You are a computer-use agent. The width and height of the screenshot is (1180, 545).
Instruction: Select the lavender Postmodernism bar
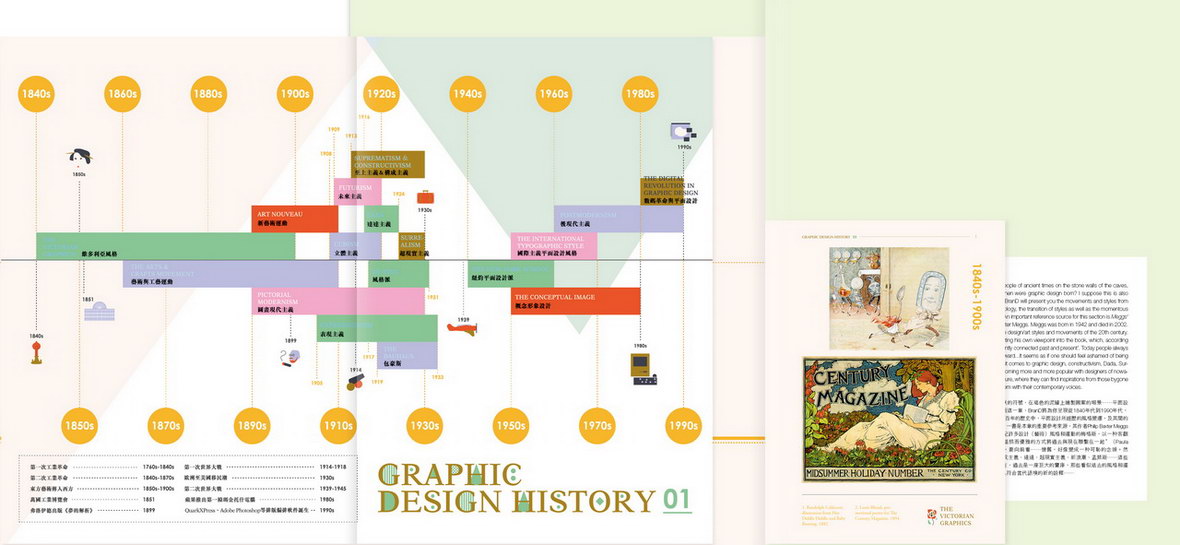tap(619, 218)
